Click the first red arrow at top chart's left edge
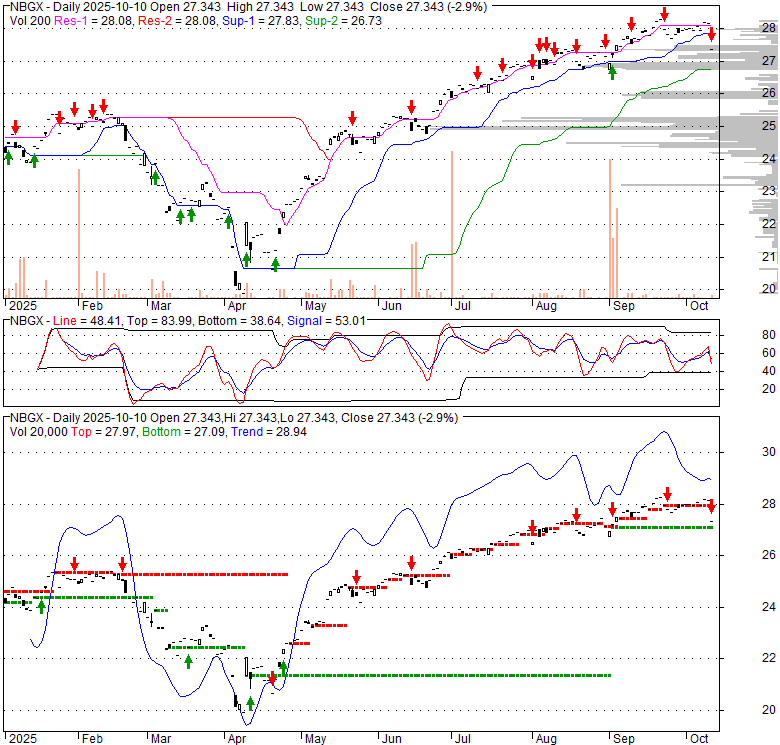 [15, 127]
